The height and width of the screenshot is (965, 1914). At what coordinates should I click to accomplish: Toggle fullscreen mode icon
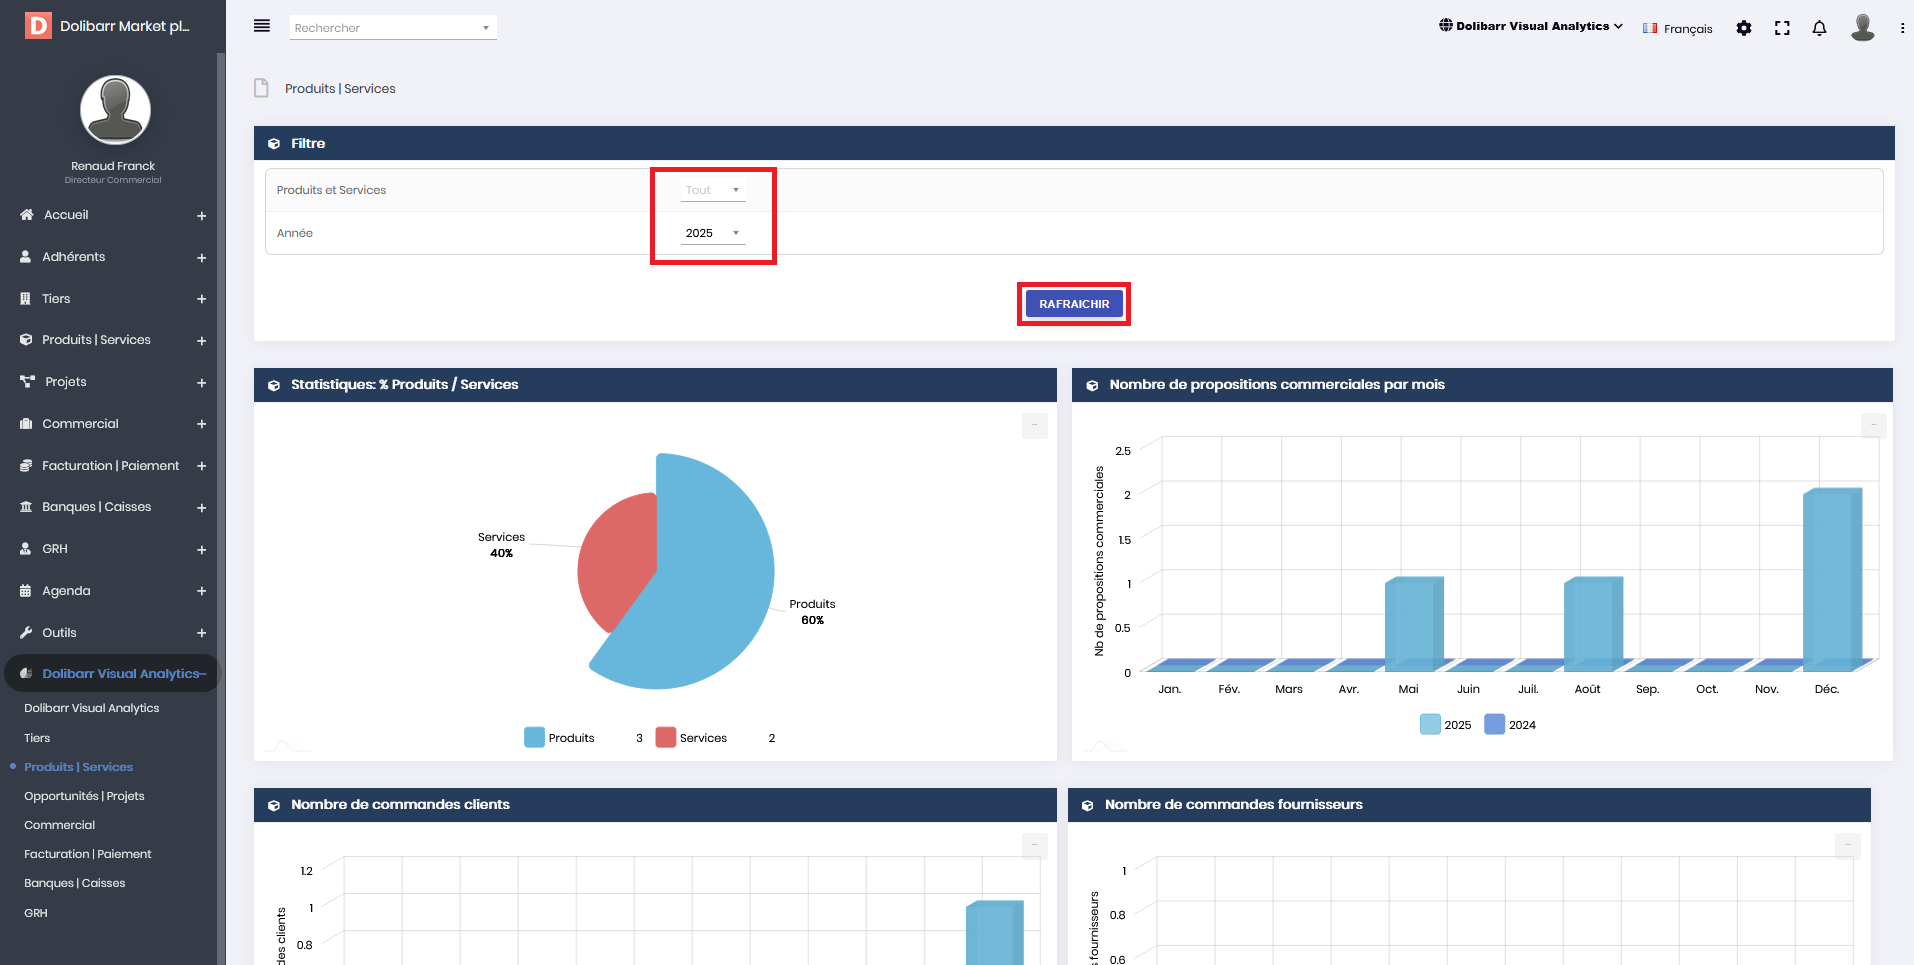1782,28
